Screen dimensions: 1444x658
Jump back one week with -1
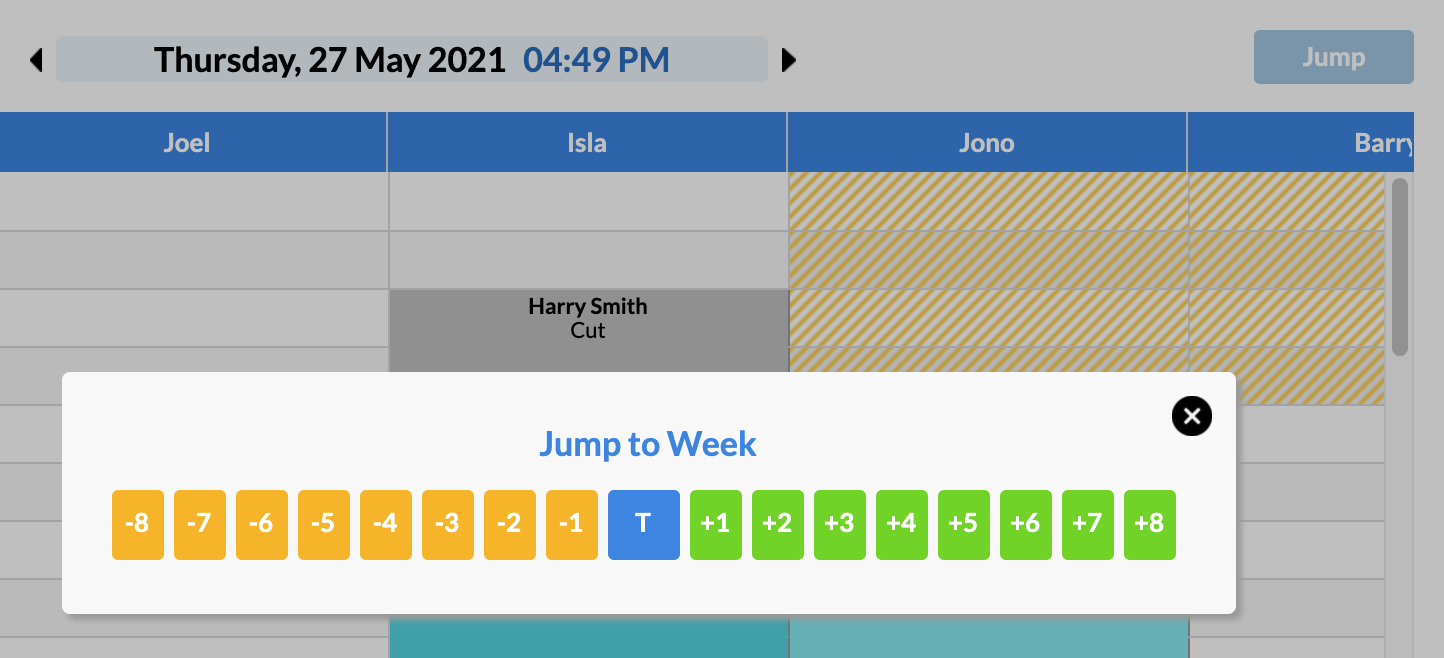point(571,524)
